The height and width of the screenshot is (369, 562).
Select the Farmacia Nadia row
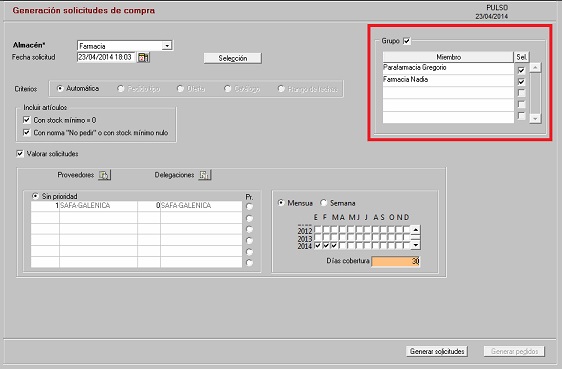[448, 80]
